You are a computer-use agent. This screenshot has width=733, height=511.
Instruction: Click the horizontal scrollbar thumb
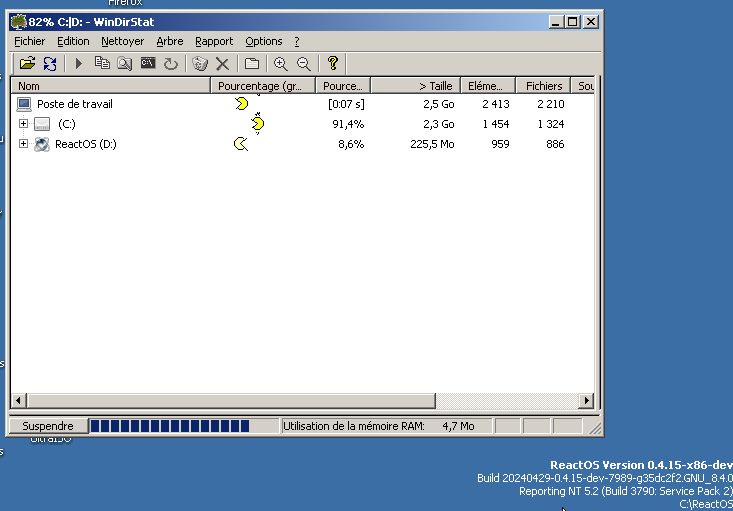pyautogui.click(x=231, y=400)
